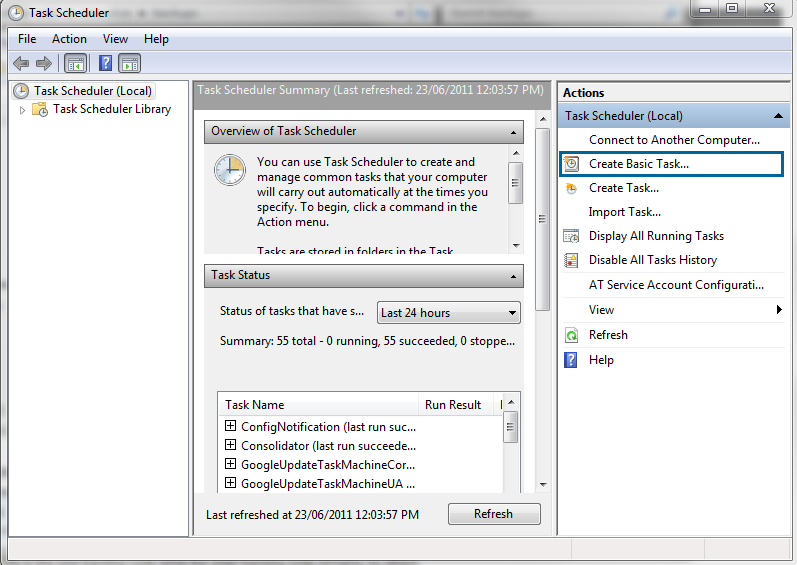Click the Last refreshed at 23/06/2011 text
The height and width of the screenshot is (565, 797).
click(x=313, y=515)
